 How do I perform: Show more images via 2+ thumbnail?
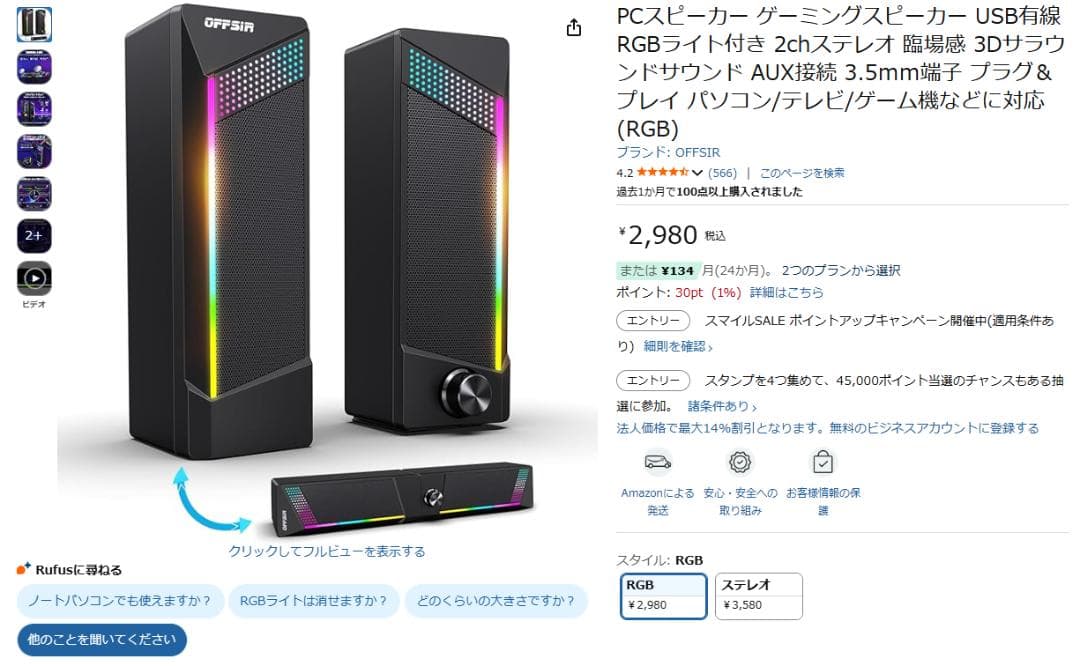point(34,236)
